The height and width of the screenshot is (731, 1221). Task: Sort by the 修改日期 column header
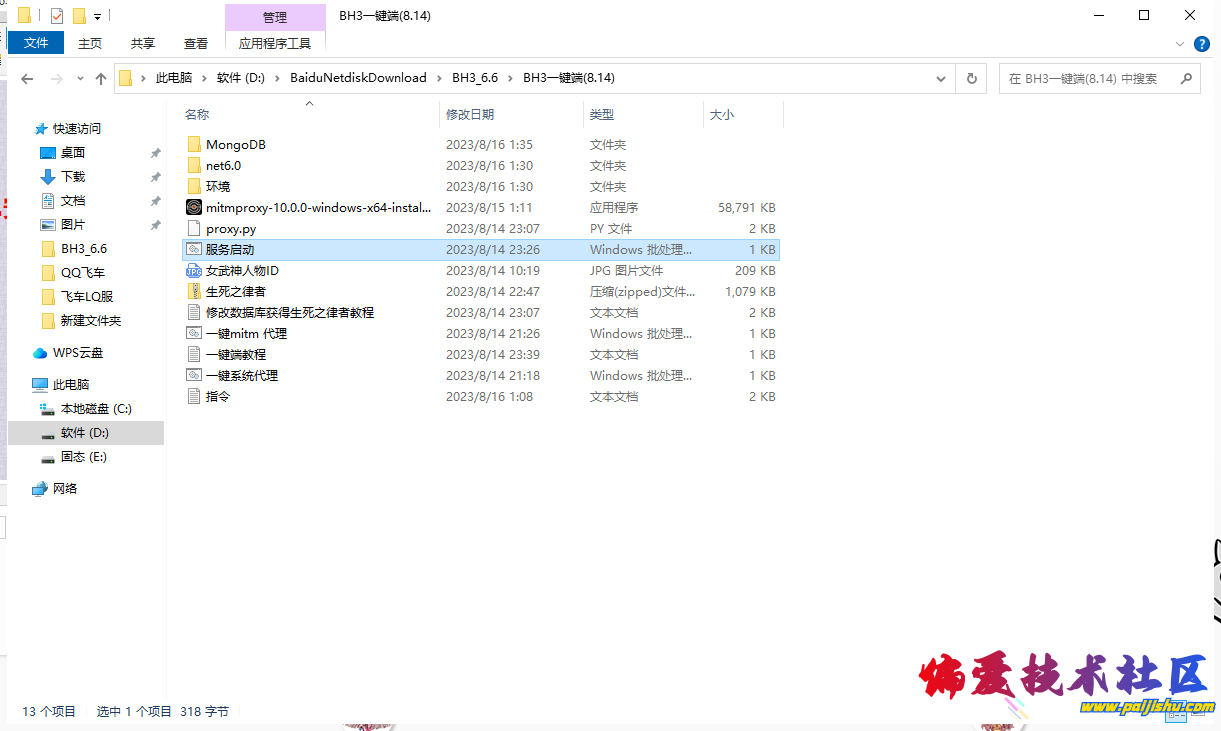coord(511,114)
